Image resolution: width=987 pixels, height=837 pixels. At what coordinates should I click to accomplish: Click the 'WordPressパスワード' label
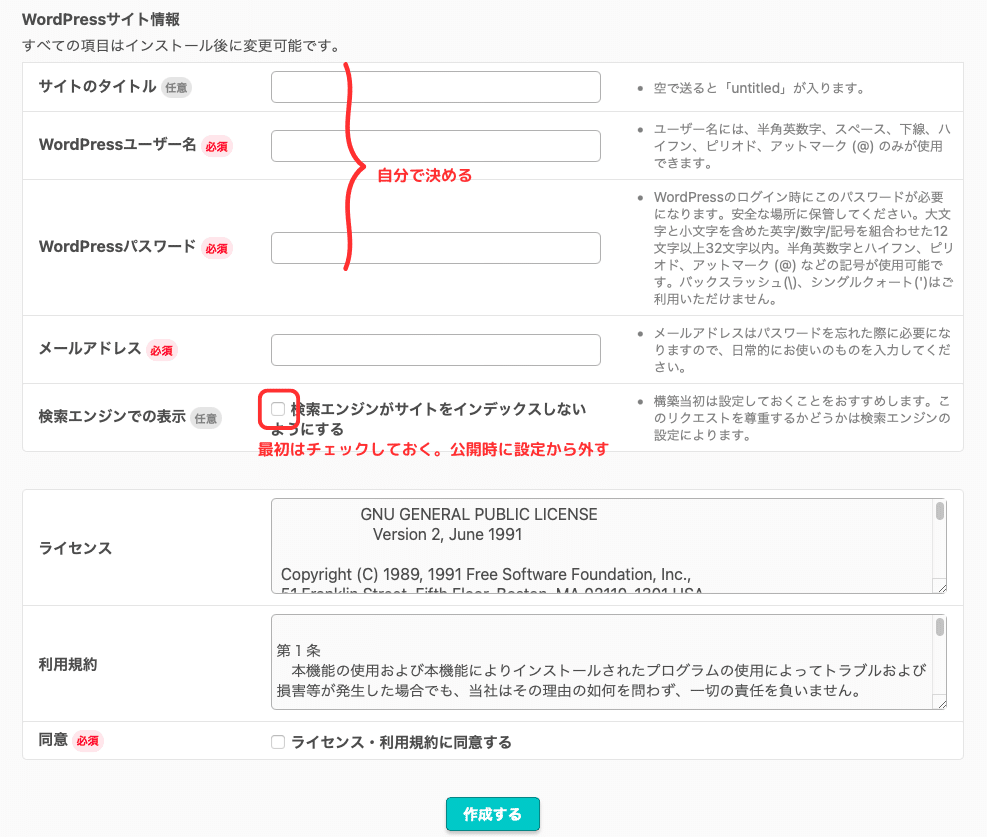[118, 247]
